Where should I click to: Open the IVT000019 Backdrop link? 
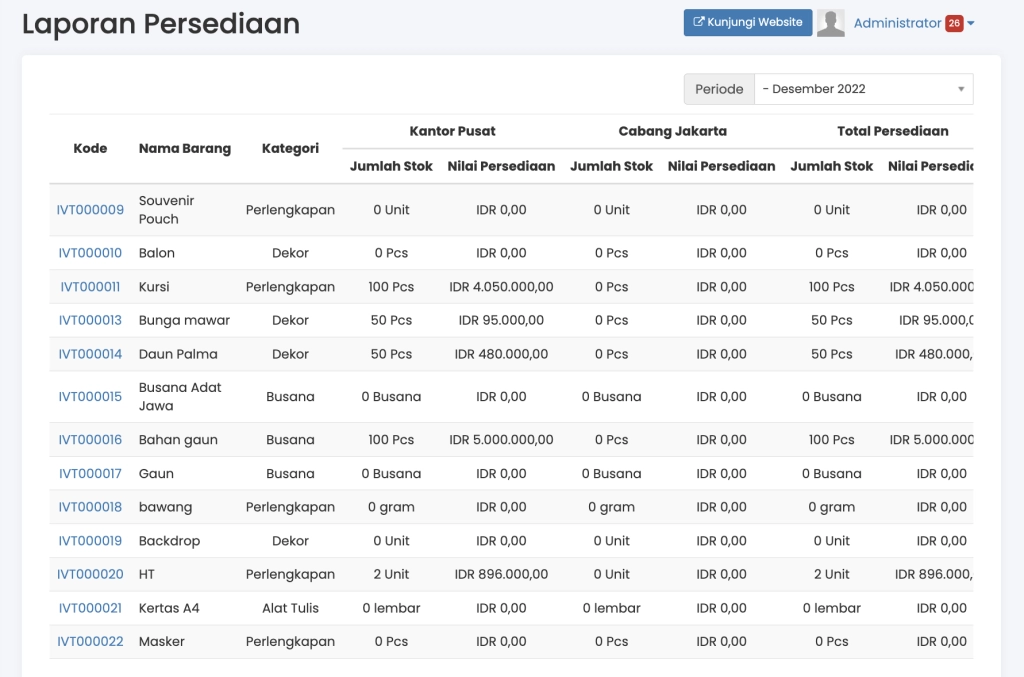click(90, 541)
